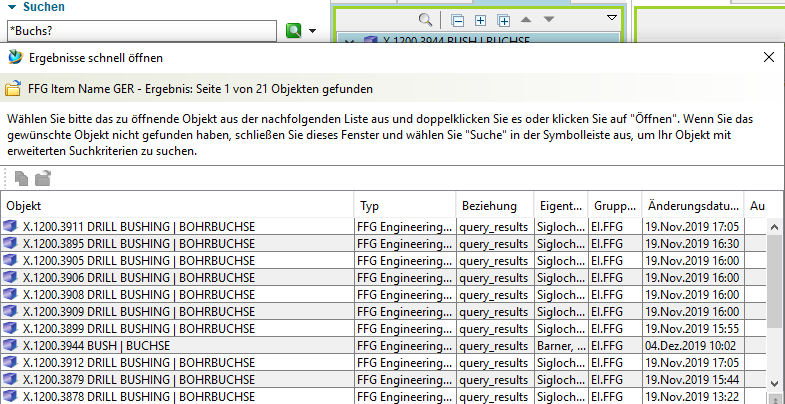Sort results by Objekt column header
The image size is (785, 404).
(178, 205)
